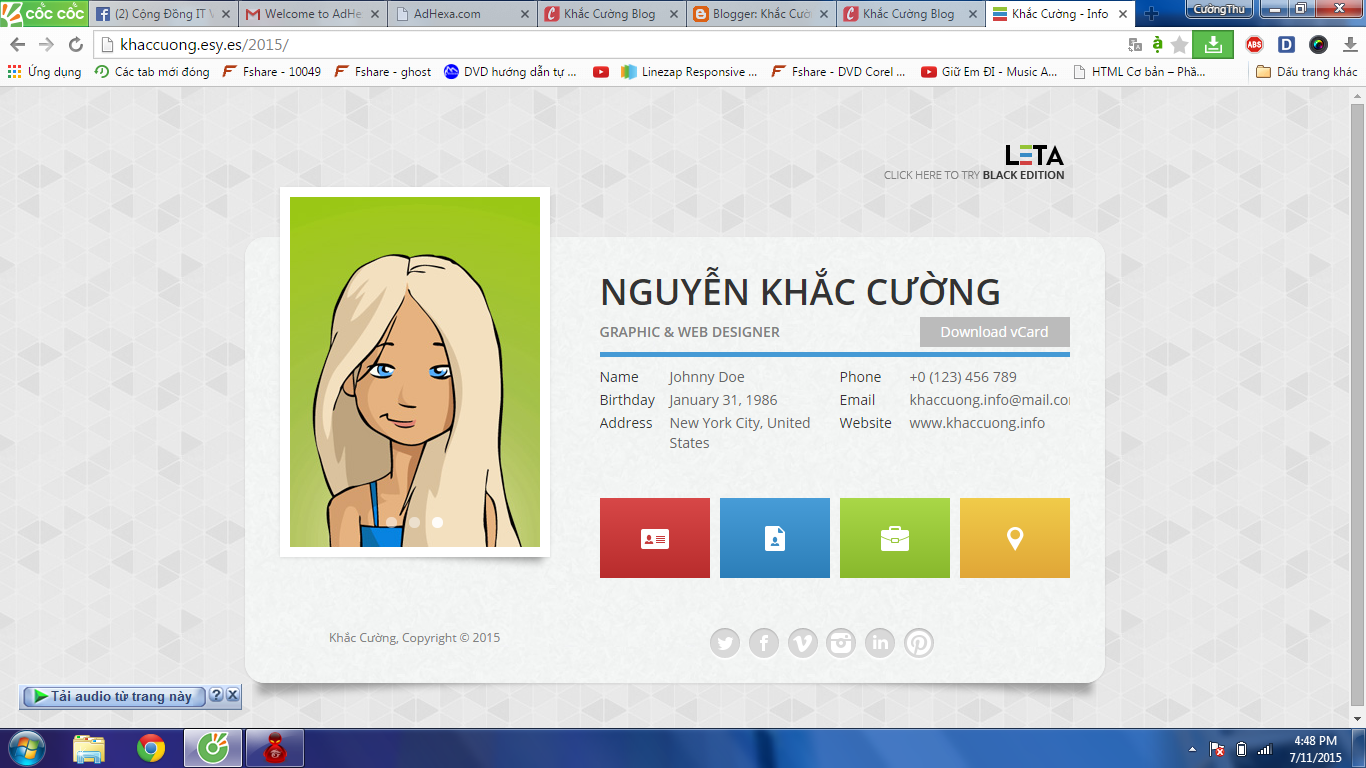This screenshot has width=1366, height=768.
Task: Click the yellow location pin icon
Action: click(1014, 538)
